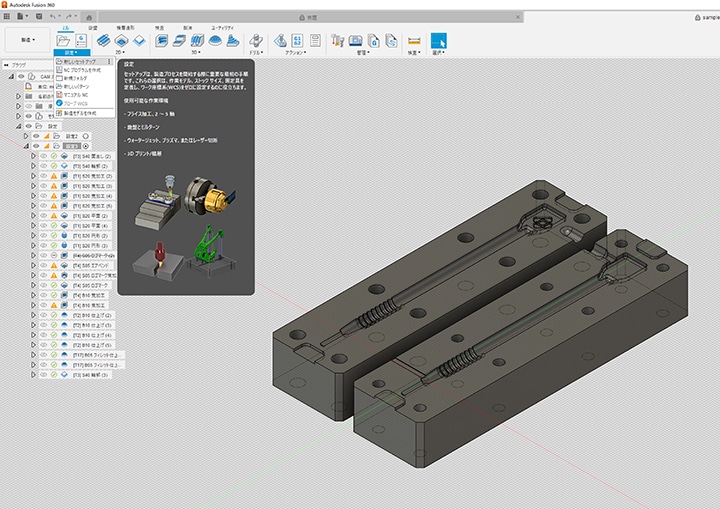Click the G1 G2 post process icon
Viewport: 720px width, 509px height.
pos(296,41)
